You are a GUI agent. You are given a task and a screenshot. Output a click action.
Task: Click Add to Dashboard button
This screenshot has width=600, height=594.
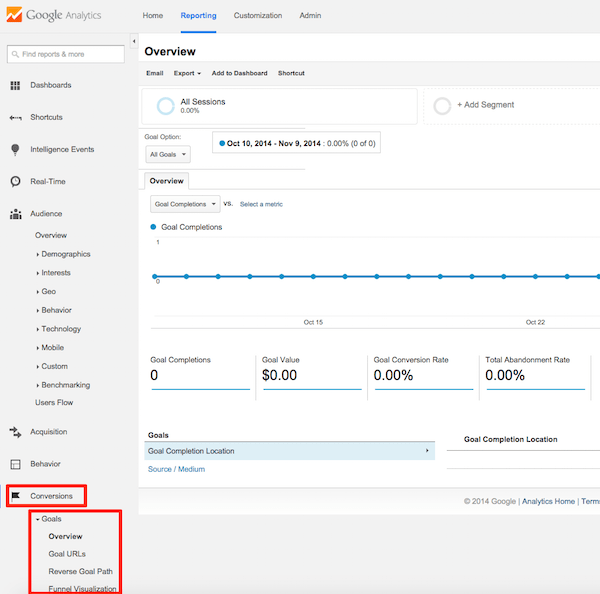[239, 73]
